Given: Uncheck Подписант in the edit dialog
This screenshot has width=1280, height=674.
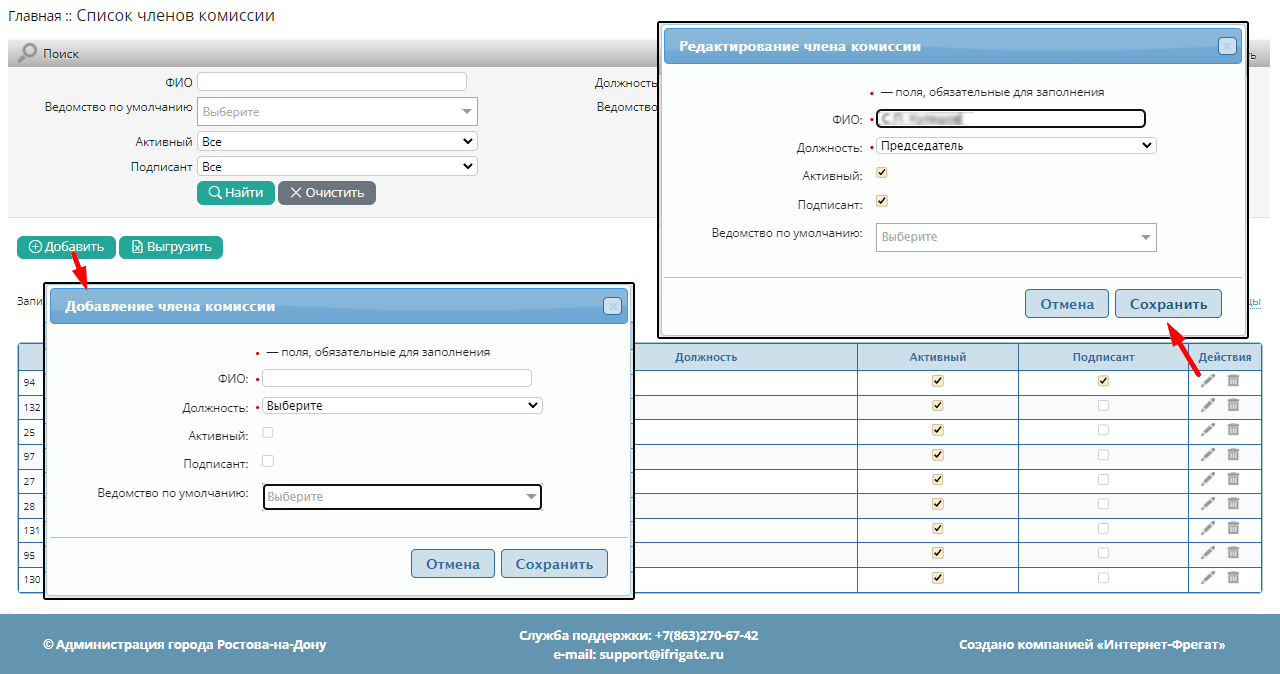Looking at the screenshot, I should [x=881, y=201].
